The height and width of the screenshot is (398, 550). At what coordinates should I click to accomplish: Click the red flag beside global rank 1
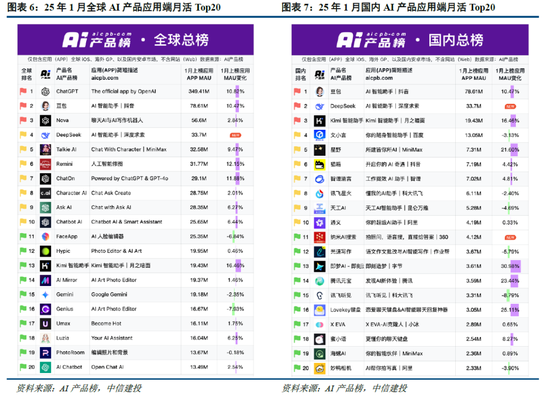pos(23,91)
